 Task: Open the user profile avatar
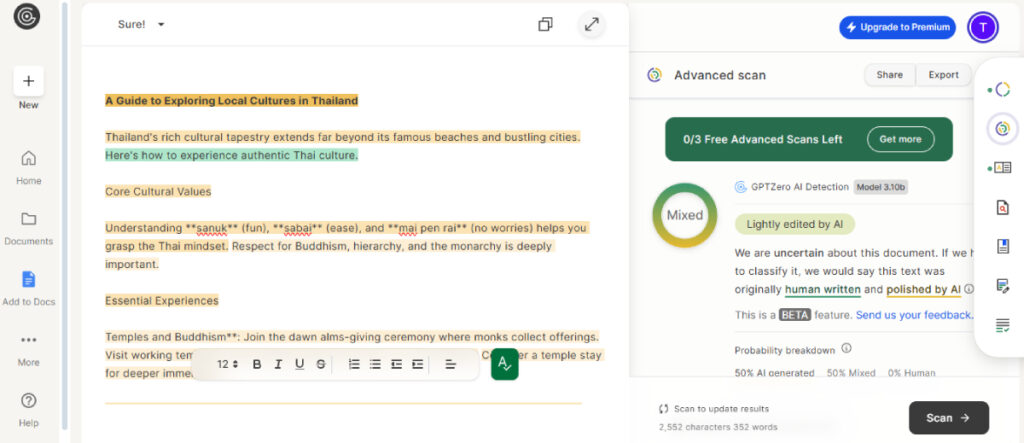[983, 27]
